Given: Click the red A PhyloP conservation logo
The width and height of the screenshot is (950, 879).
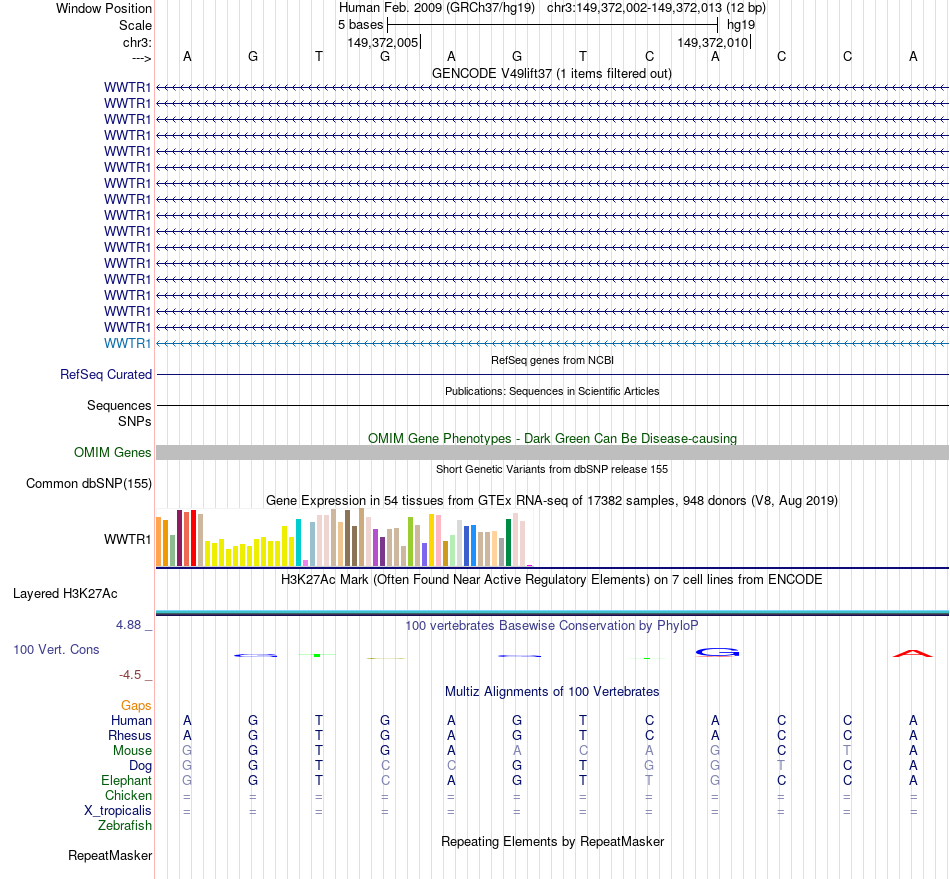Looking at the screenshot, I should [x=913, y=653].
